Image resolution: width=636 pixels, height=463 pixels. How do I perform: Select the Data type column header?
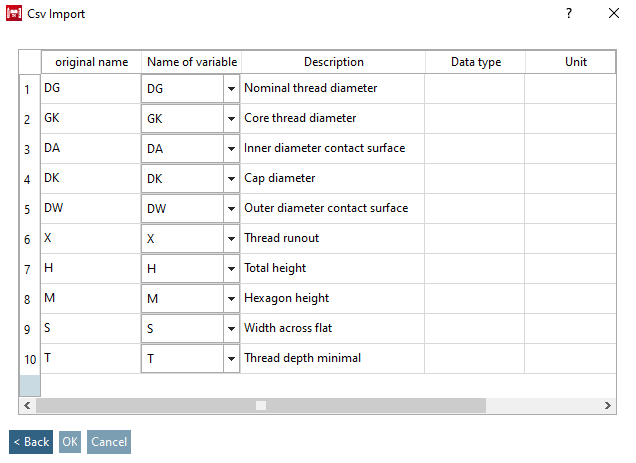click(x=475, y=62)
